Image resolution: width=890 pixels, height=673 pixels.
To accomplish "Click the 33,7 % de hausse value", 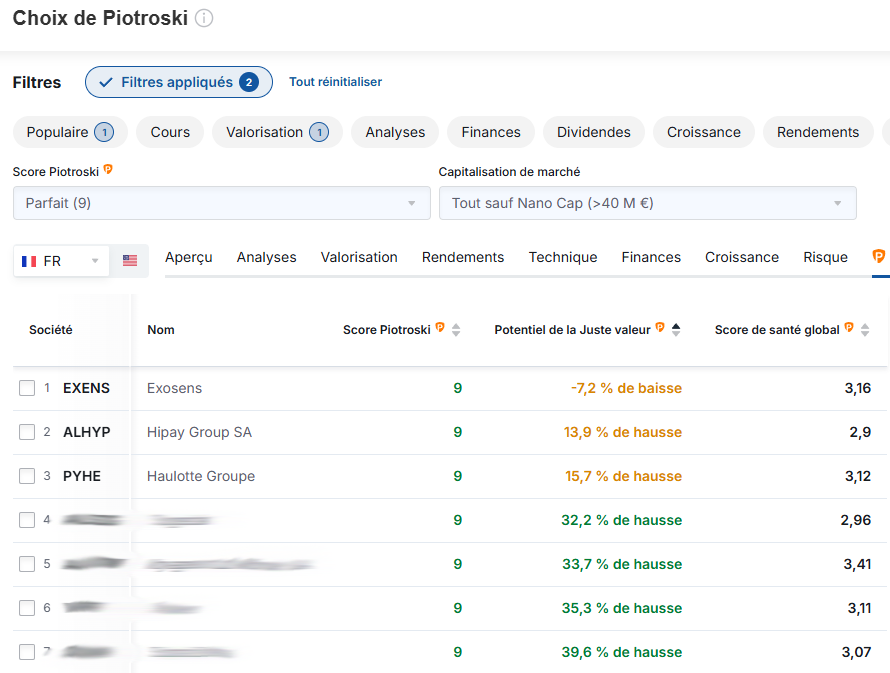I will pyautogui.click(x=622, y=564).
